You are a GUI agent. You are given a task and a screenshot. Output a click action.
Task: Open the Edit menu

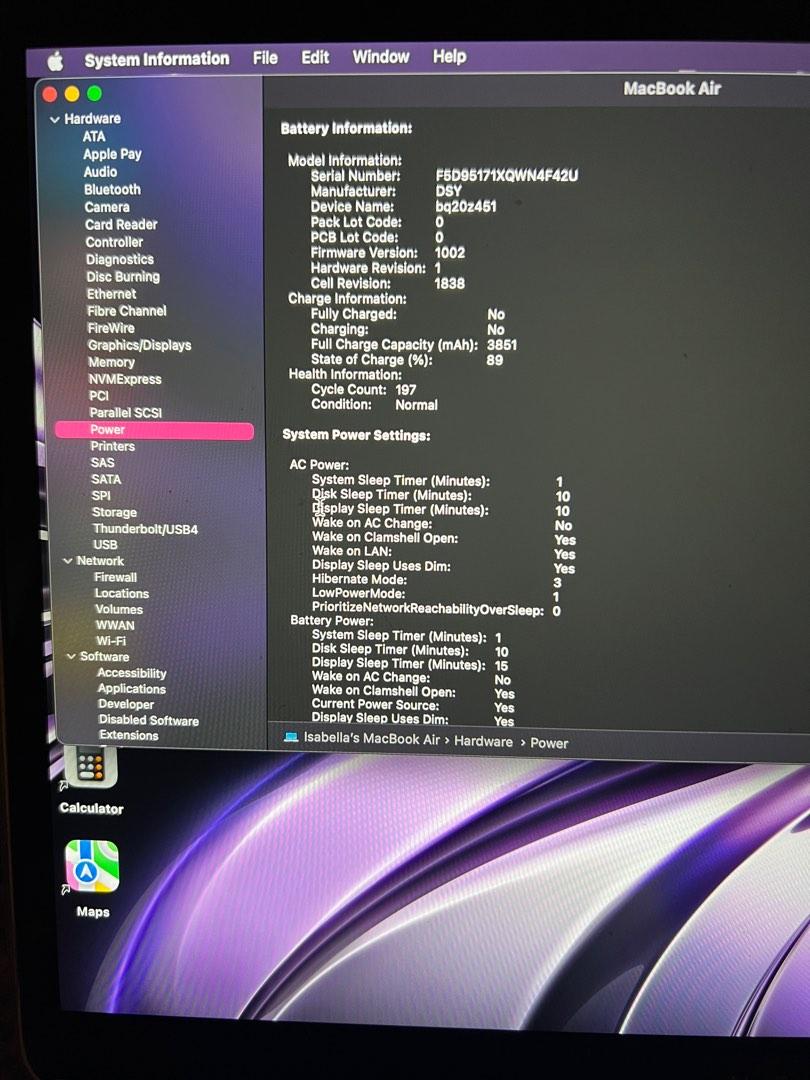coord(315,57)
